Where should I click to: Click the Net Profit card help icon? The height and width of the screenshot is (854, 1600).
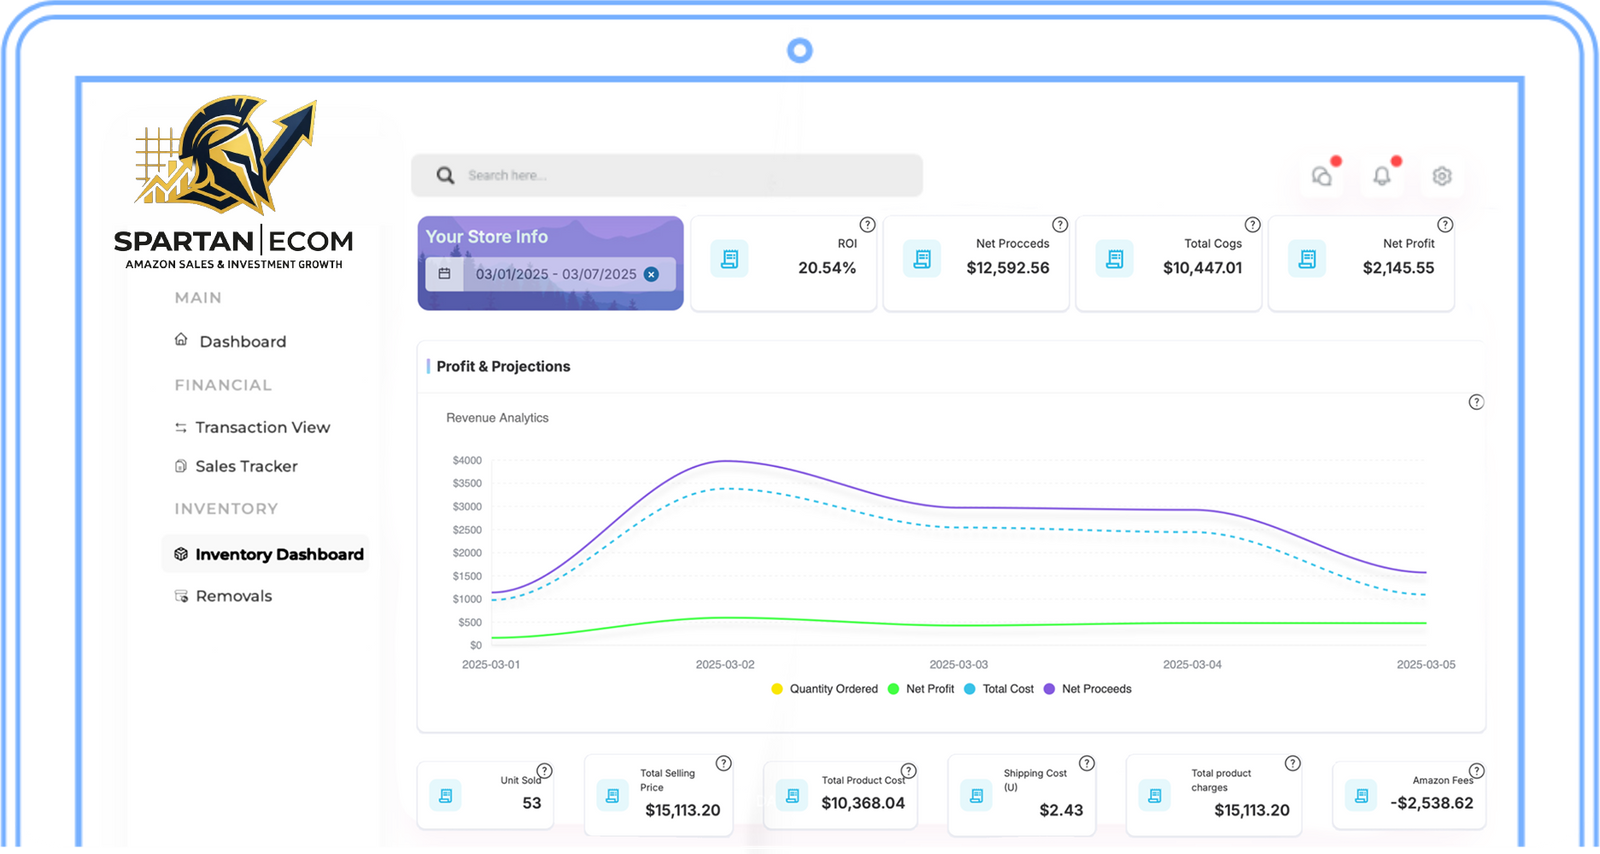pyautogui.click(x=1445, y=225)
